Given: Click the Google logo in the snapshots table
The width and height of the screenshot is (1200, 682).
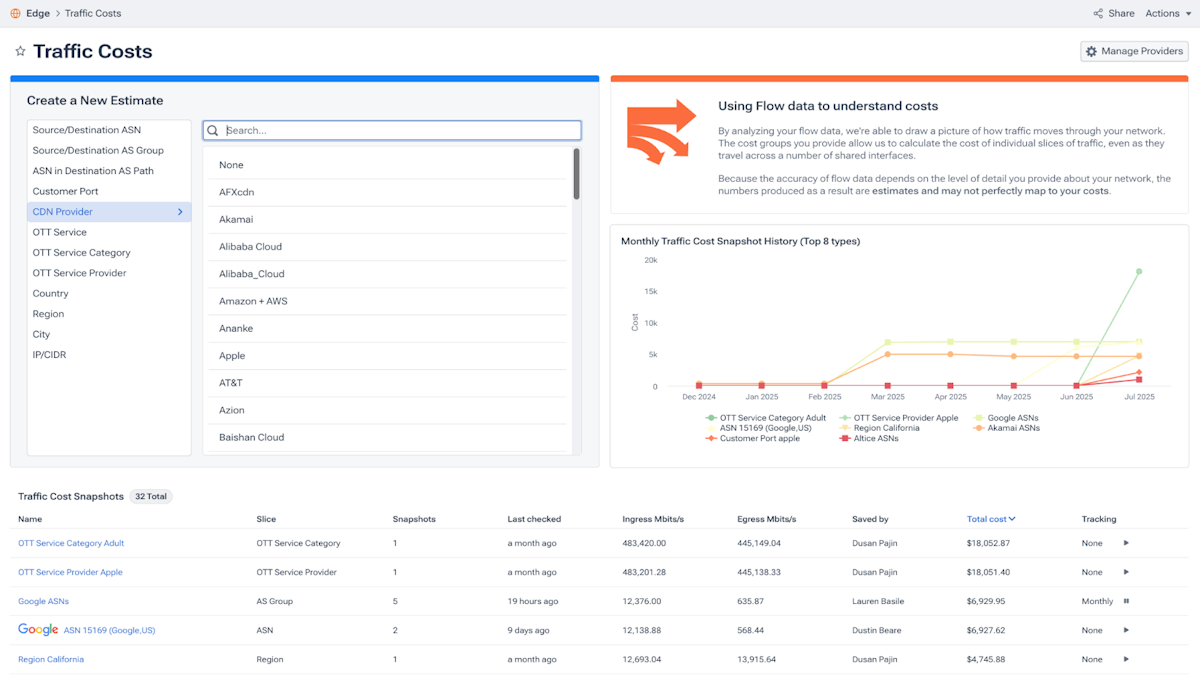Looking at the screenshot, I should pyautogui.click(x=38, y=630).
